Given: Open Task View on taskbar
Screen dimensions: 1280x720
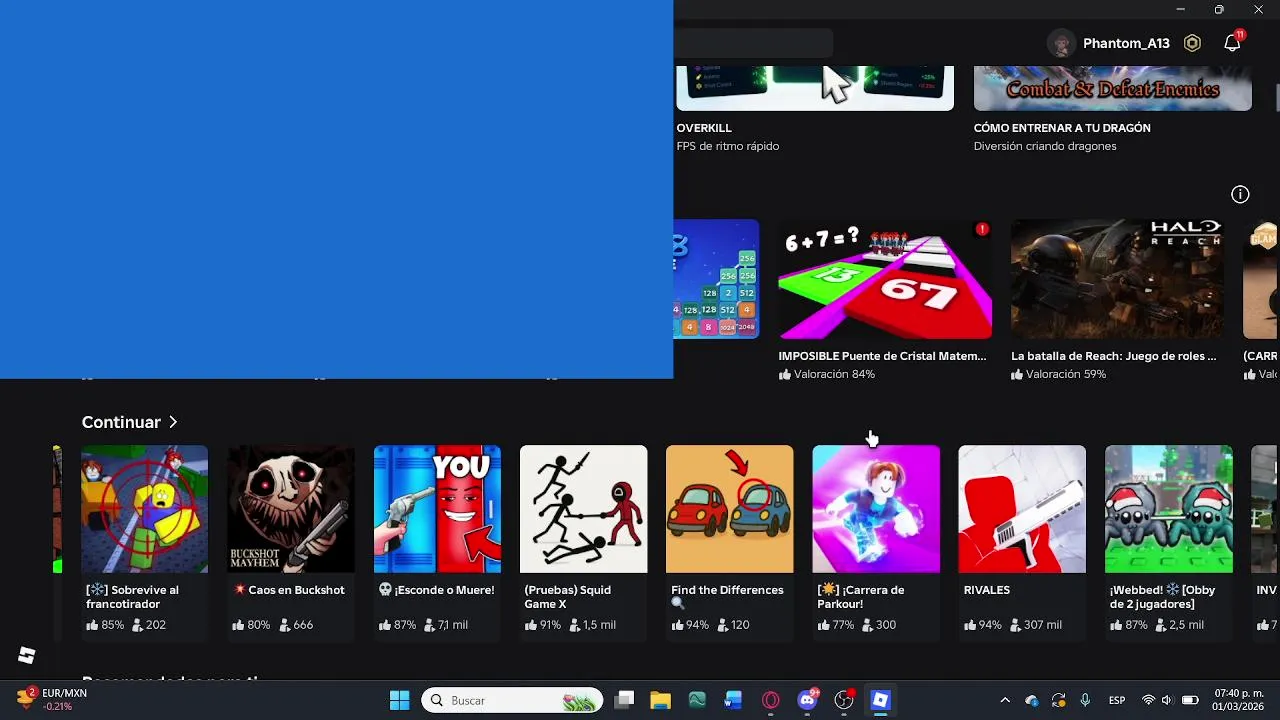Looking at the screenshot, I should pyautogui.click(x=624, y=700).
